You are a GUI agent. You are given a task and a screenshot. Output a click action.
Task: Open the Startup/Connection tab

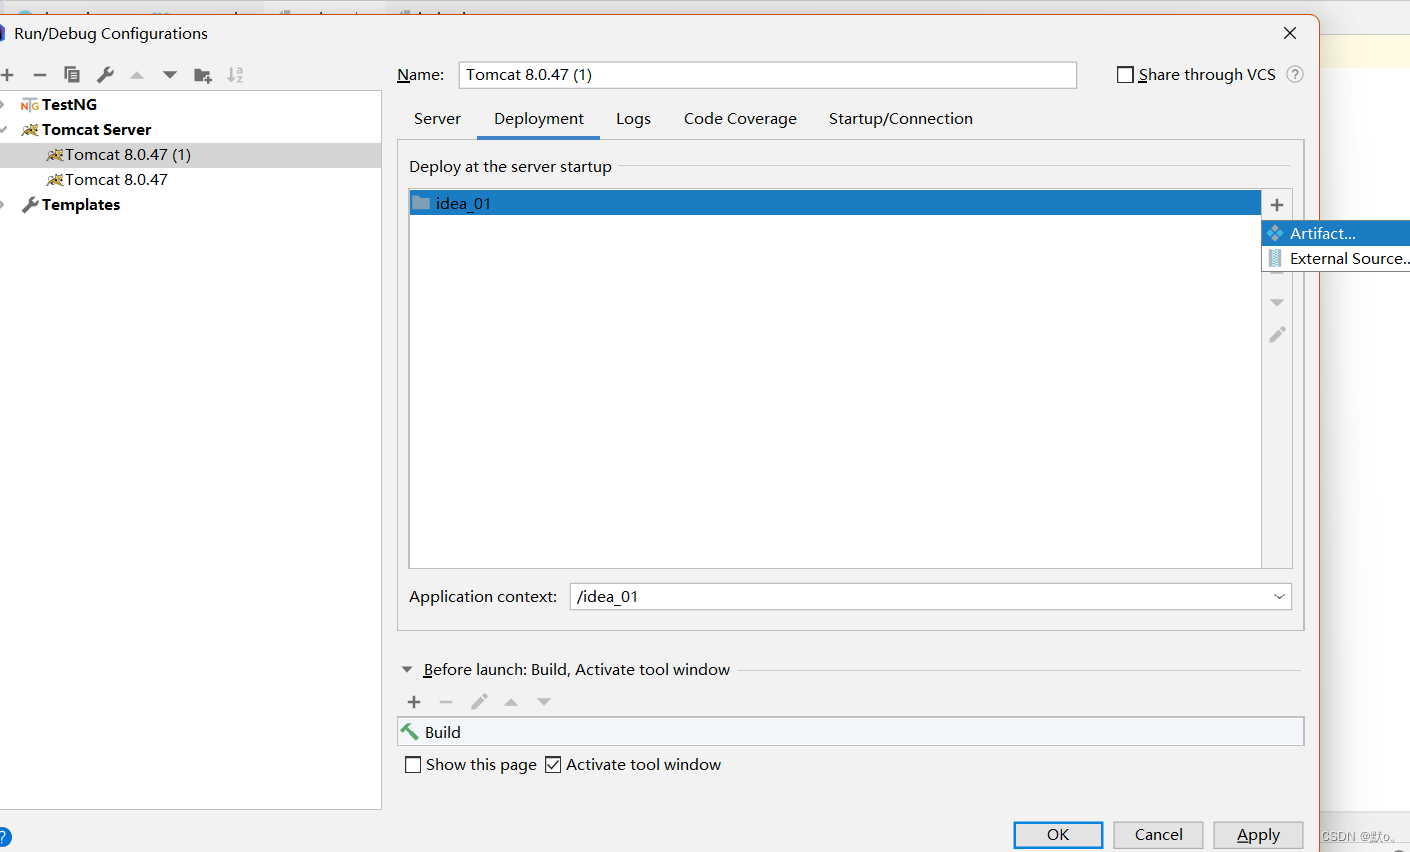(900, 119)
